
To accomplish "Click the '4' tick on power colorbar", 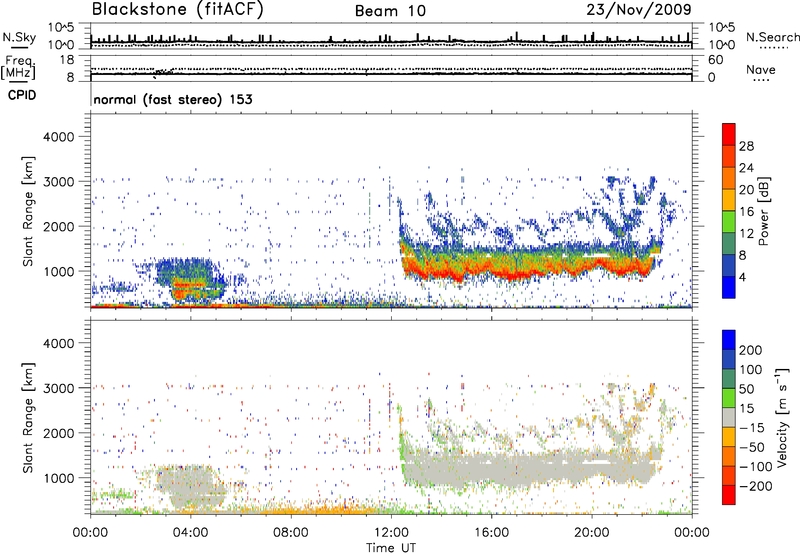I will click(x=742, y=277).
